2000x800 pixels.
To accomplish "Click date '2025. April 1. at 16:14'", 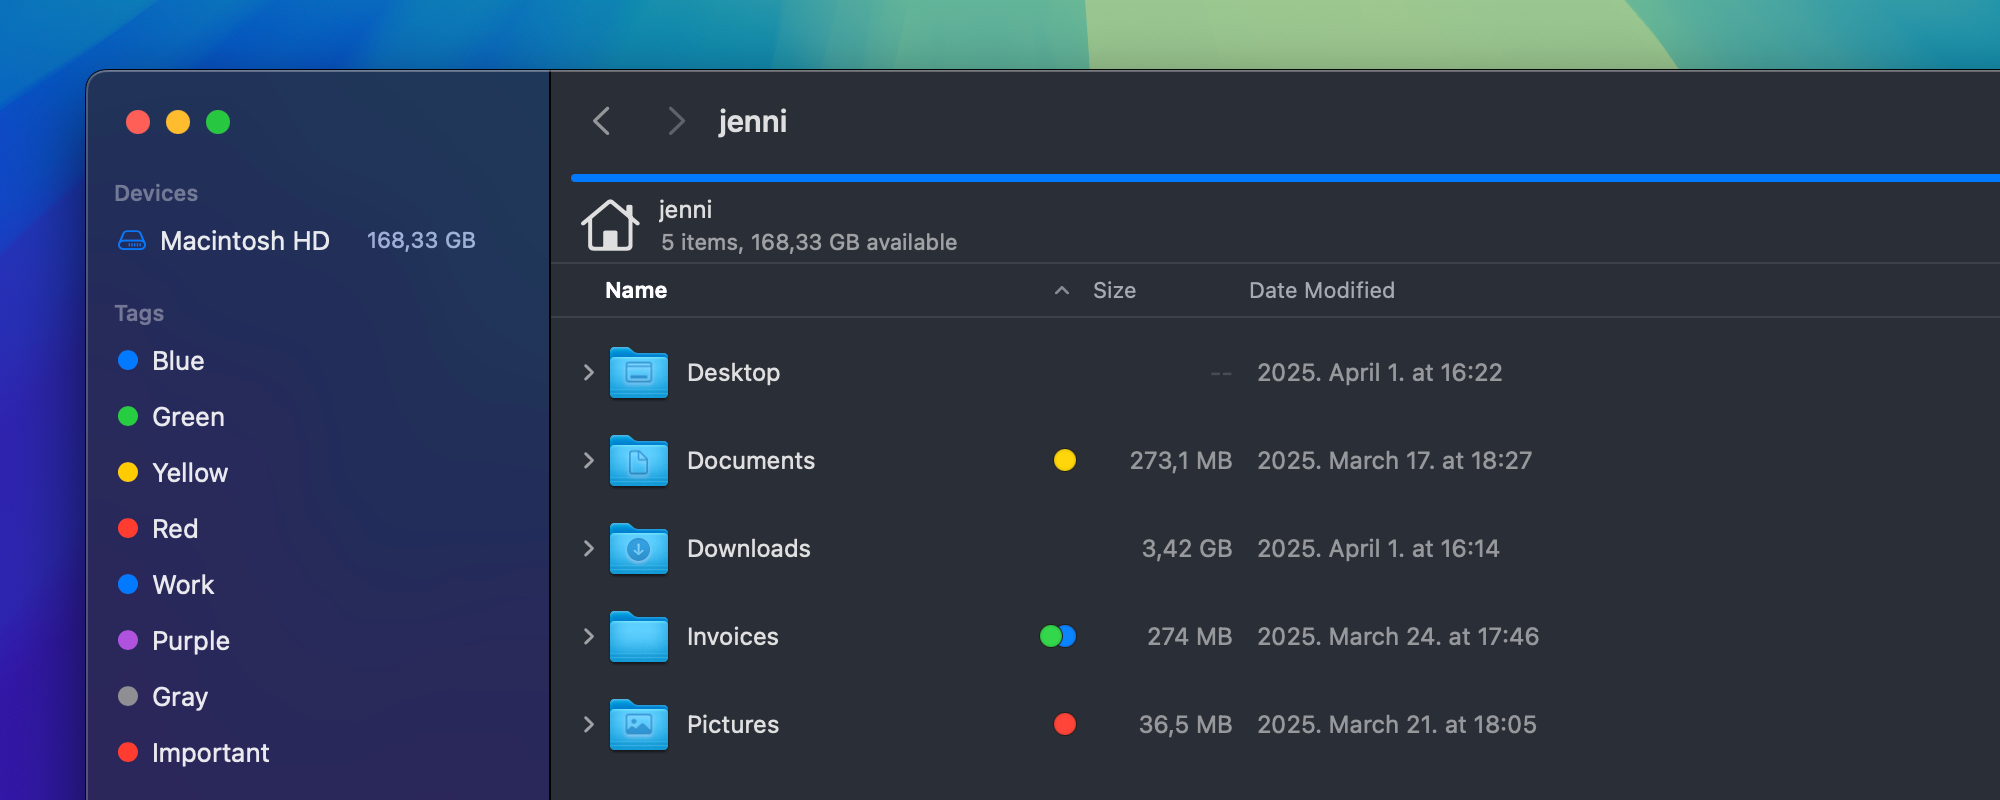I will (x=1378, y=548).
